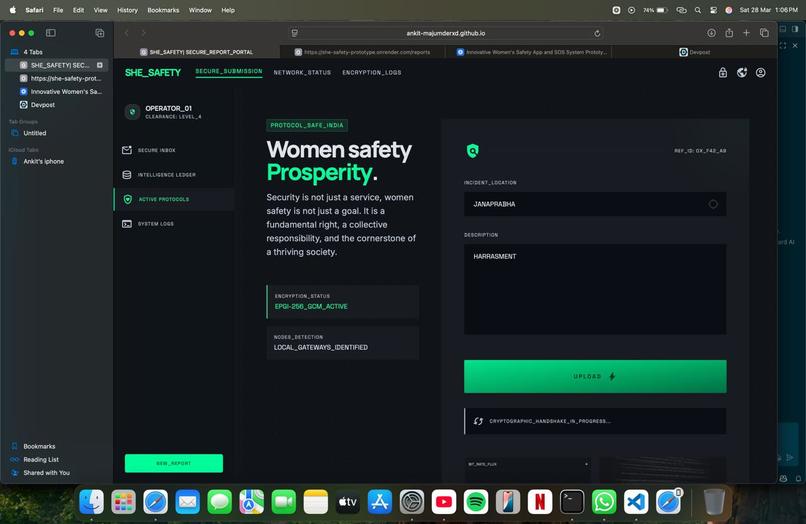This screenshot has width=806, height=524.
Task: Open Control Center in the menu bar
Action: click(x=713, y=10)
